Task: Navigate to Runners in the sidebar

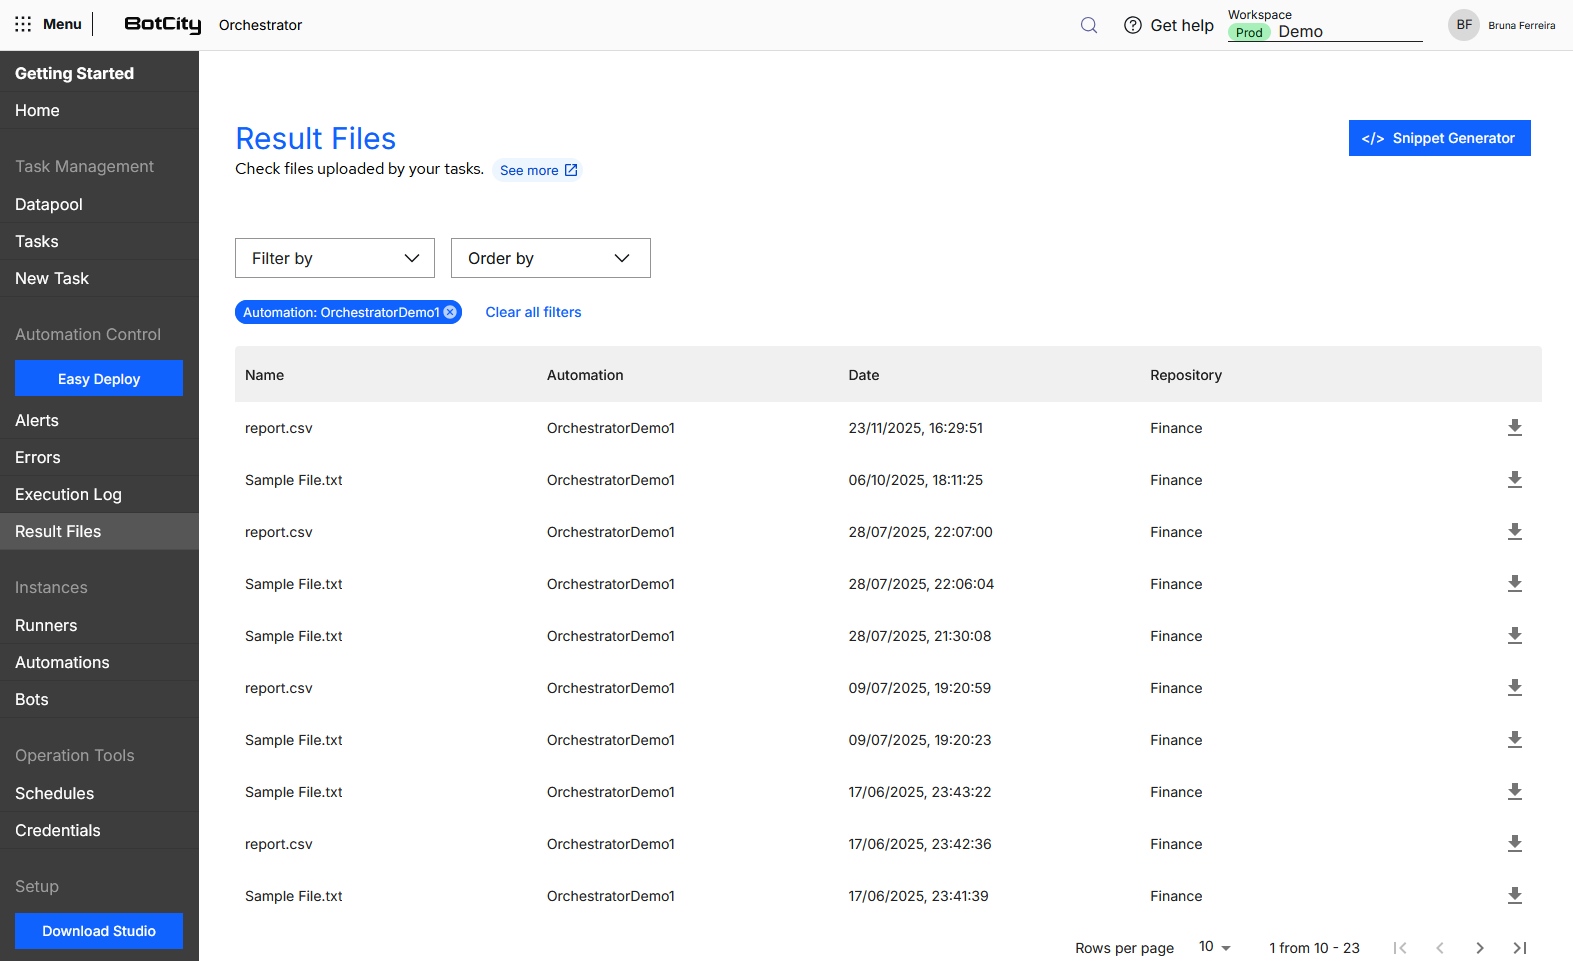Action: 46,625
